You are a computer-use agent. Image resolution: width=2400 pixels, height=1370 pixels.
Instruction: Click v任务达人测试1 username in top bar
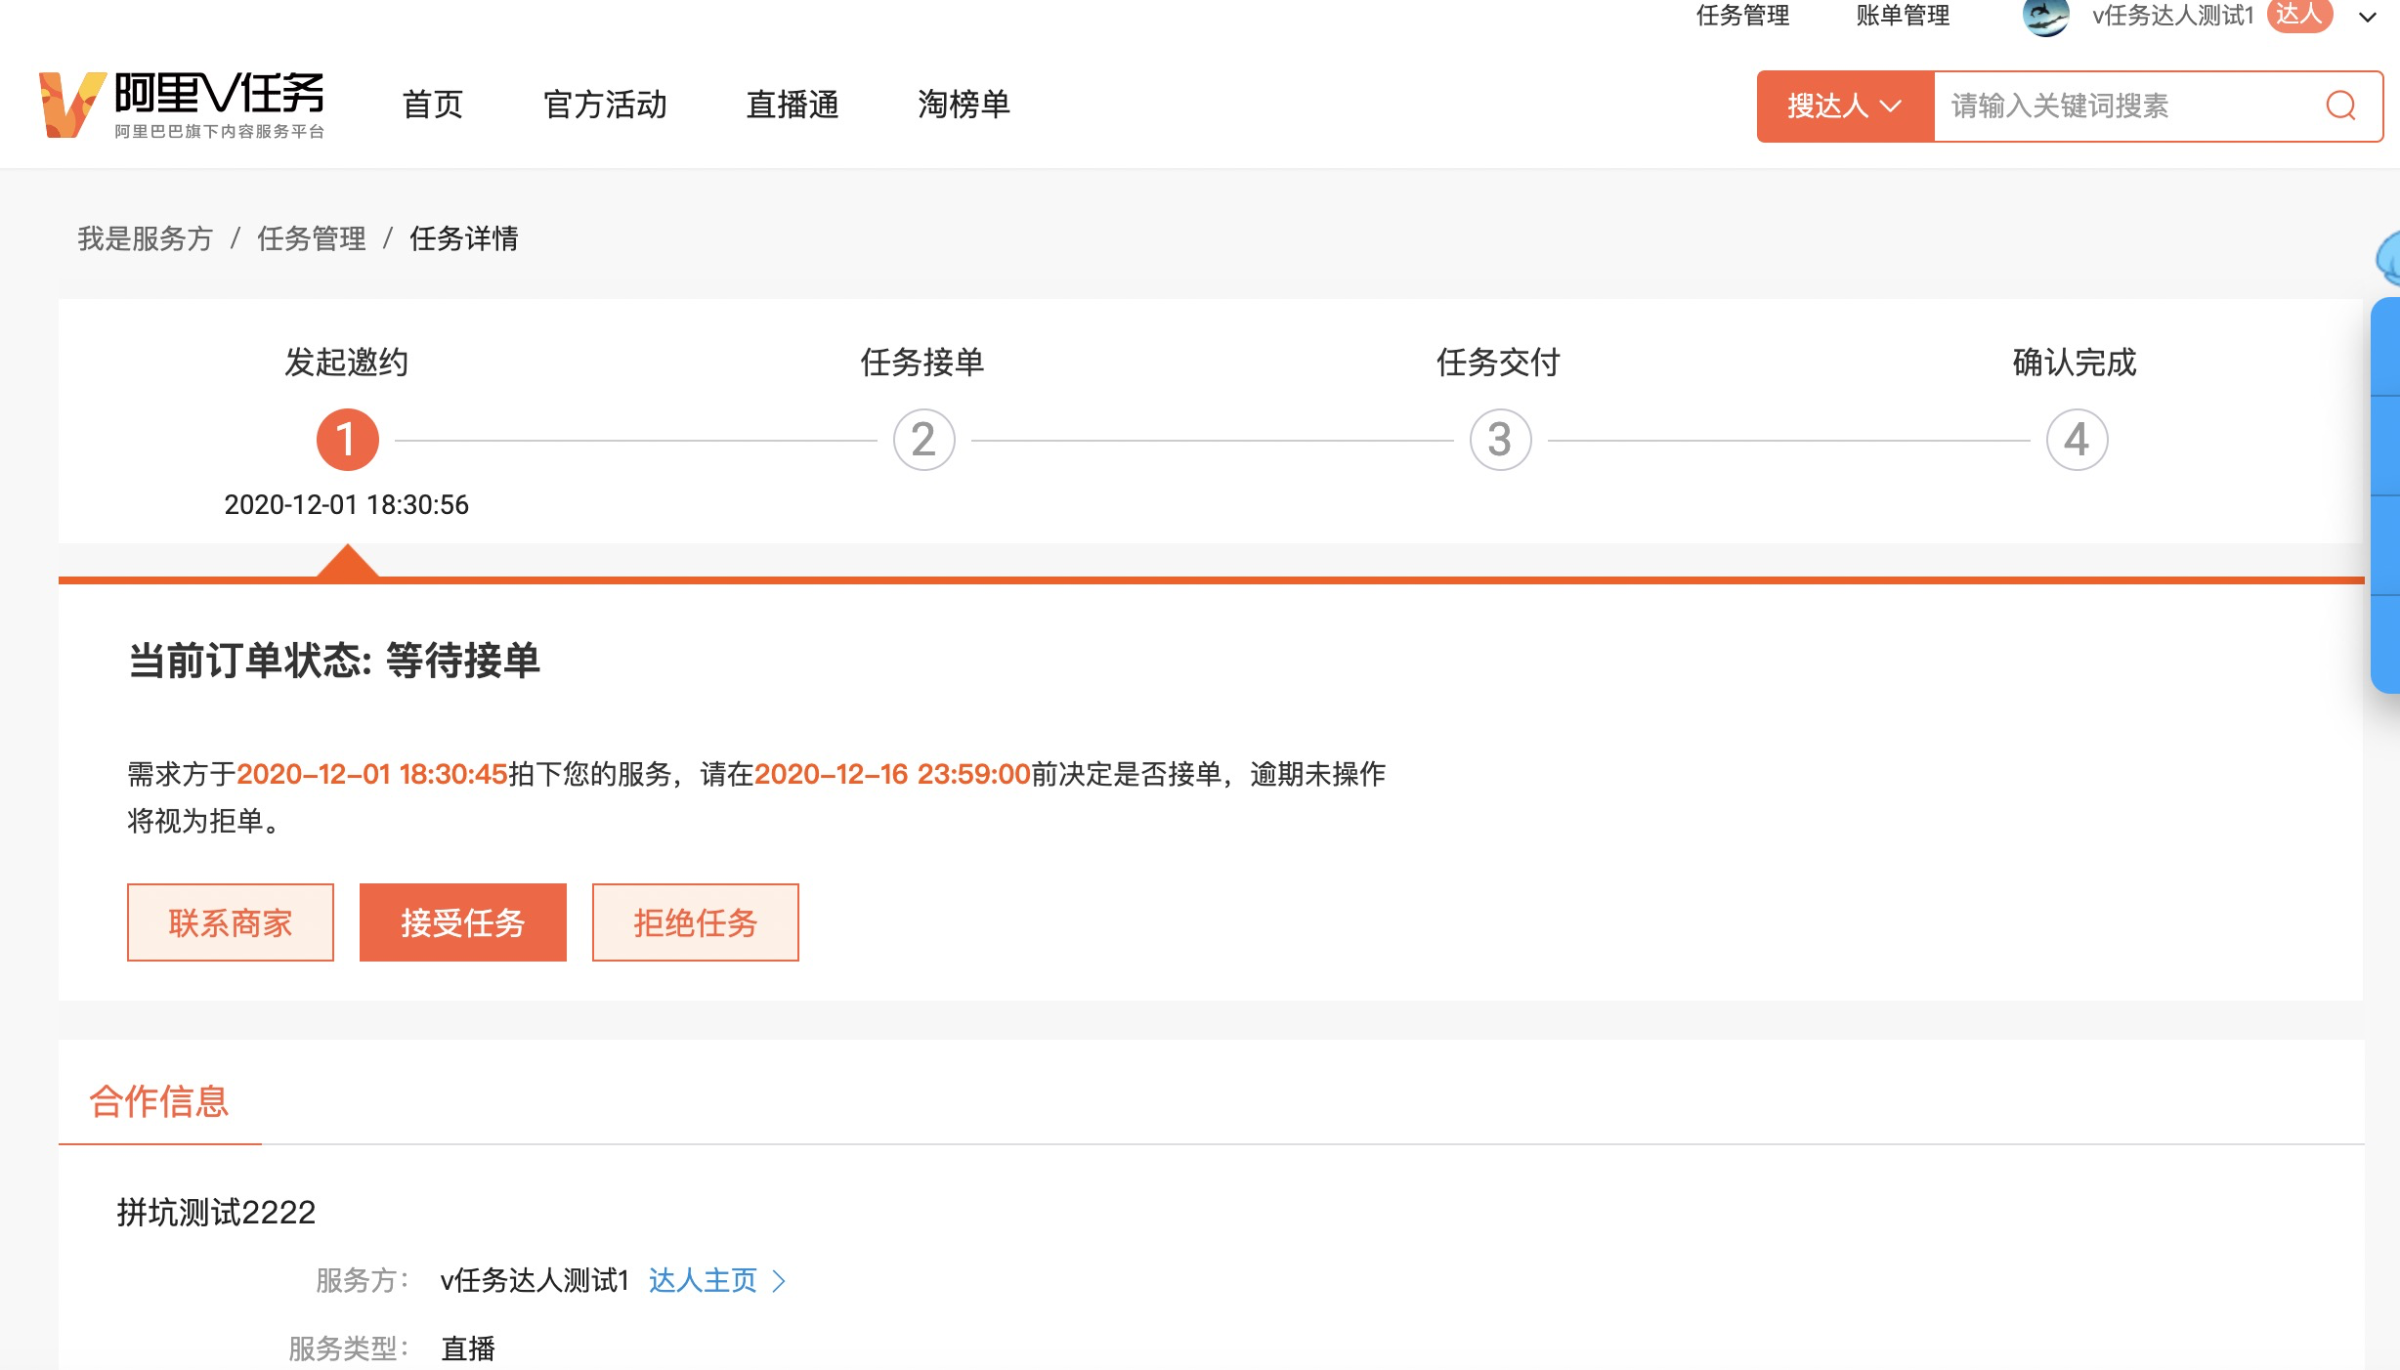(2173, 15)
